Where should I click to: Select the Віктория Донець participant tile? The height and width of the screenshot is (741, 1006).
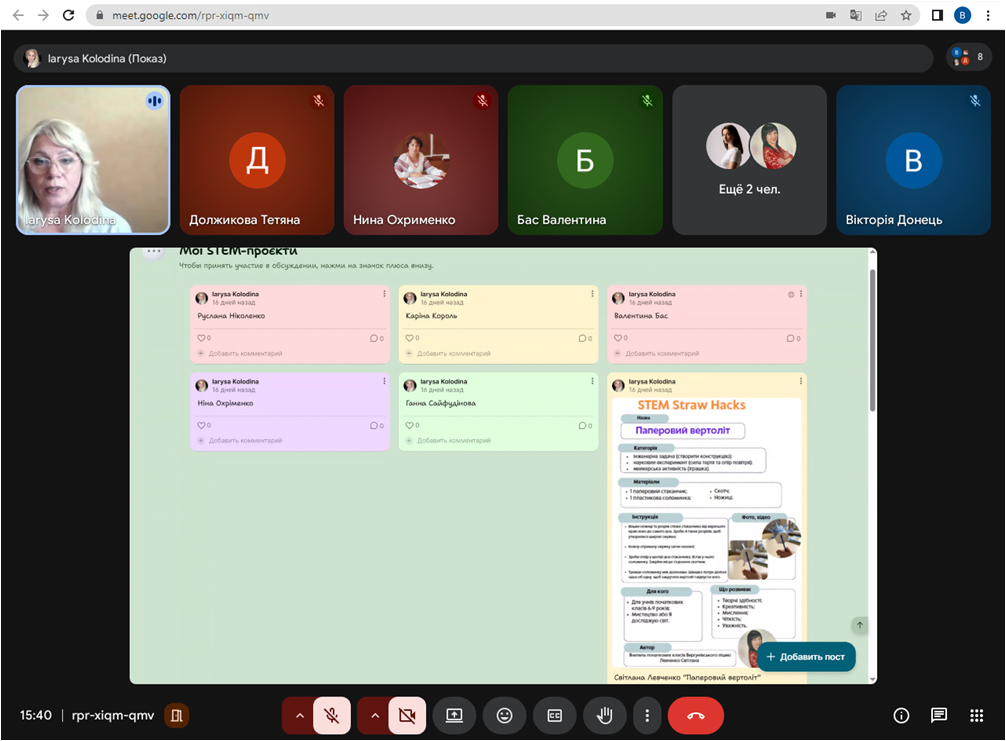[913, 160]
